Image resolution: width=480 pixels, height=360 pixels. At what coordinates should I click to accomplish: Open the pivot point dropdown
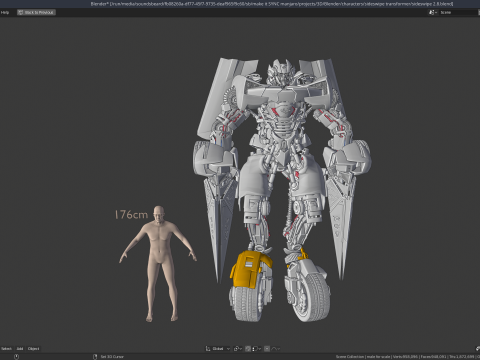pos(238,349)
